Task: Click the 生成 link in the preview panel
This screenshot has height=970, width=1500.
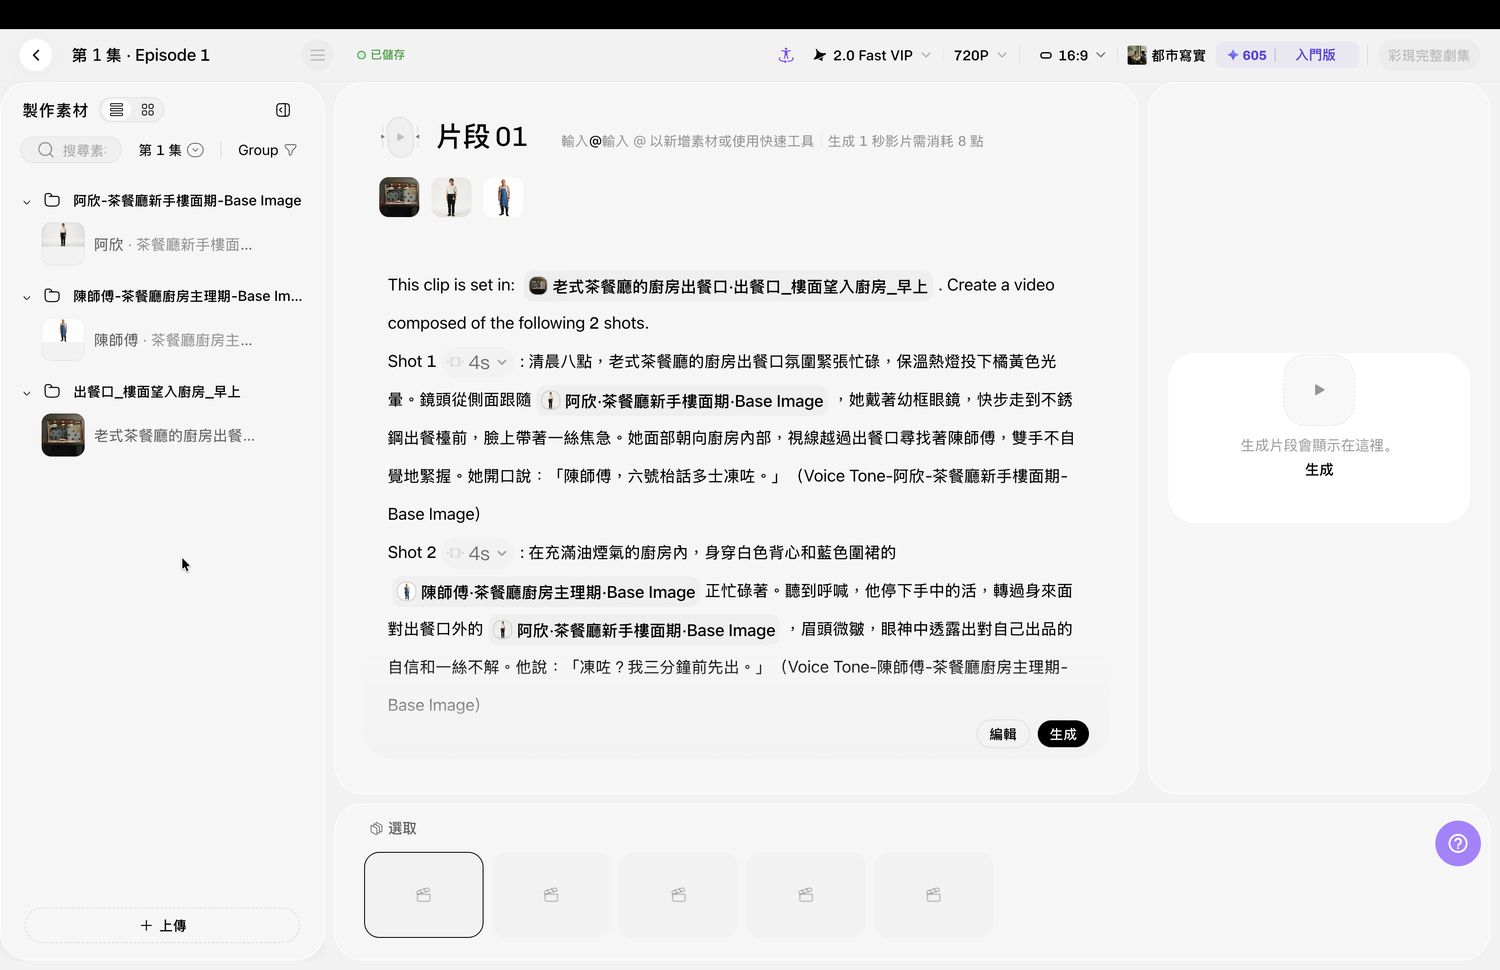Action: point(1319,469)
